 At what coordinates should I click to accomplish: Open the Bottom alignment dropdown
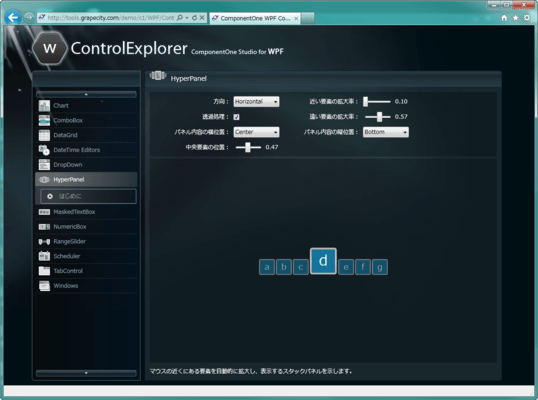coord(386,132)
